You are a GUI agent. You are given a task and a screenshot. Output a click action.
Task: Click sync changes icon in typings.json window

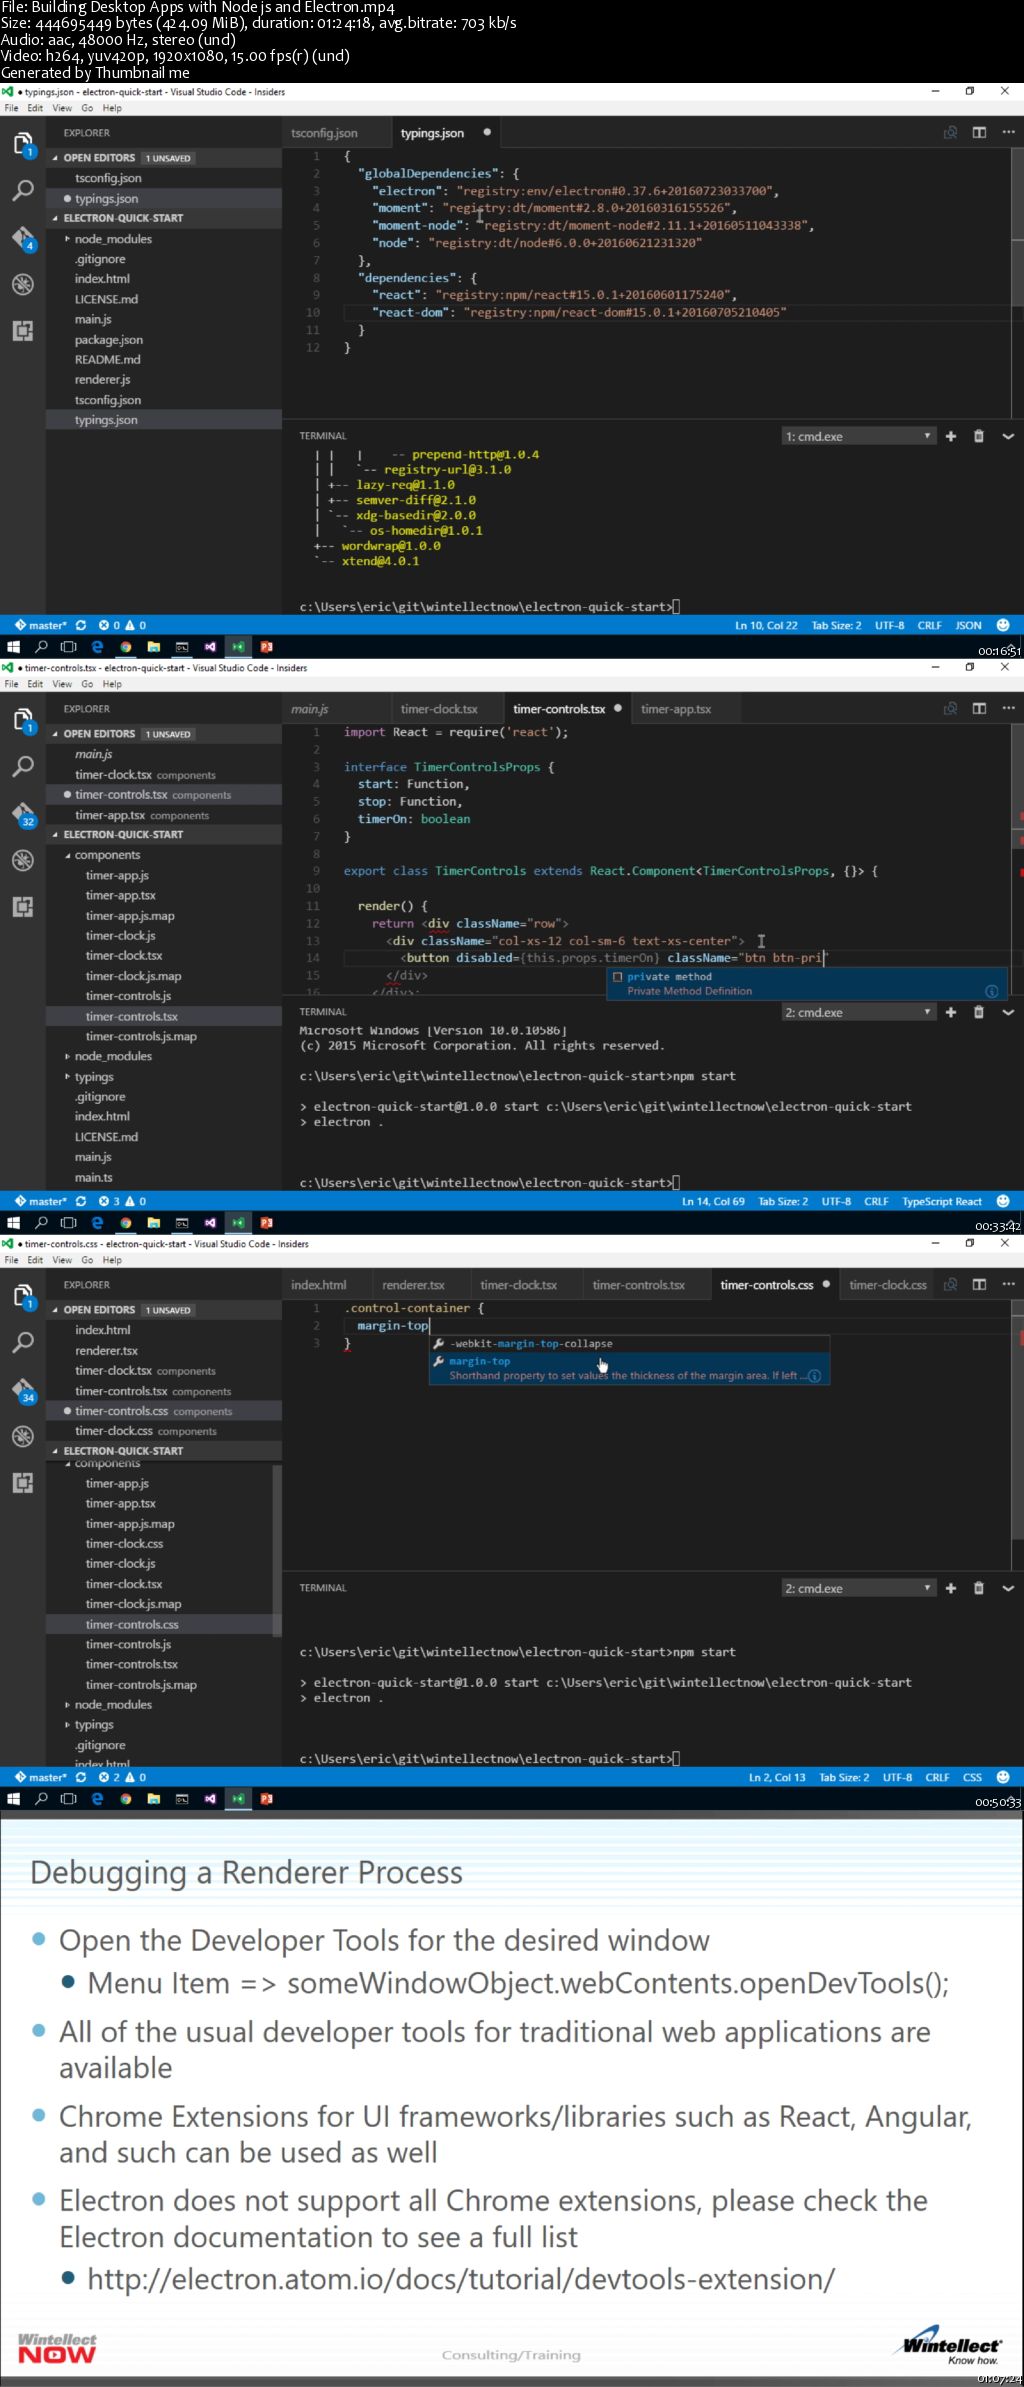tap(81, 625)
